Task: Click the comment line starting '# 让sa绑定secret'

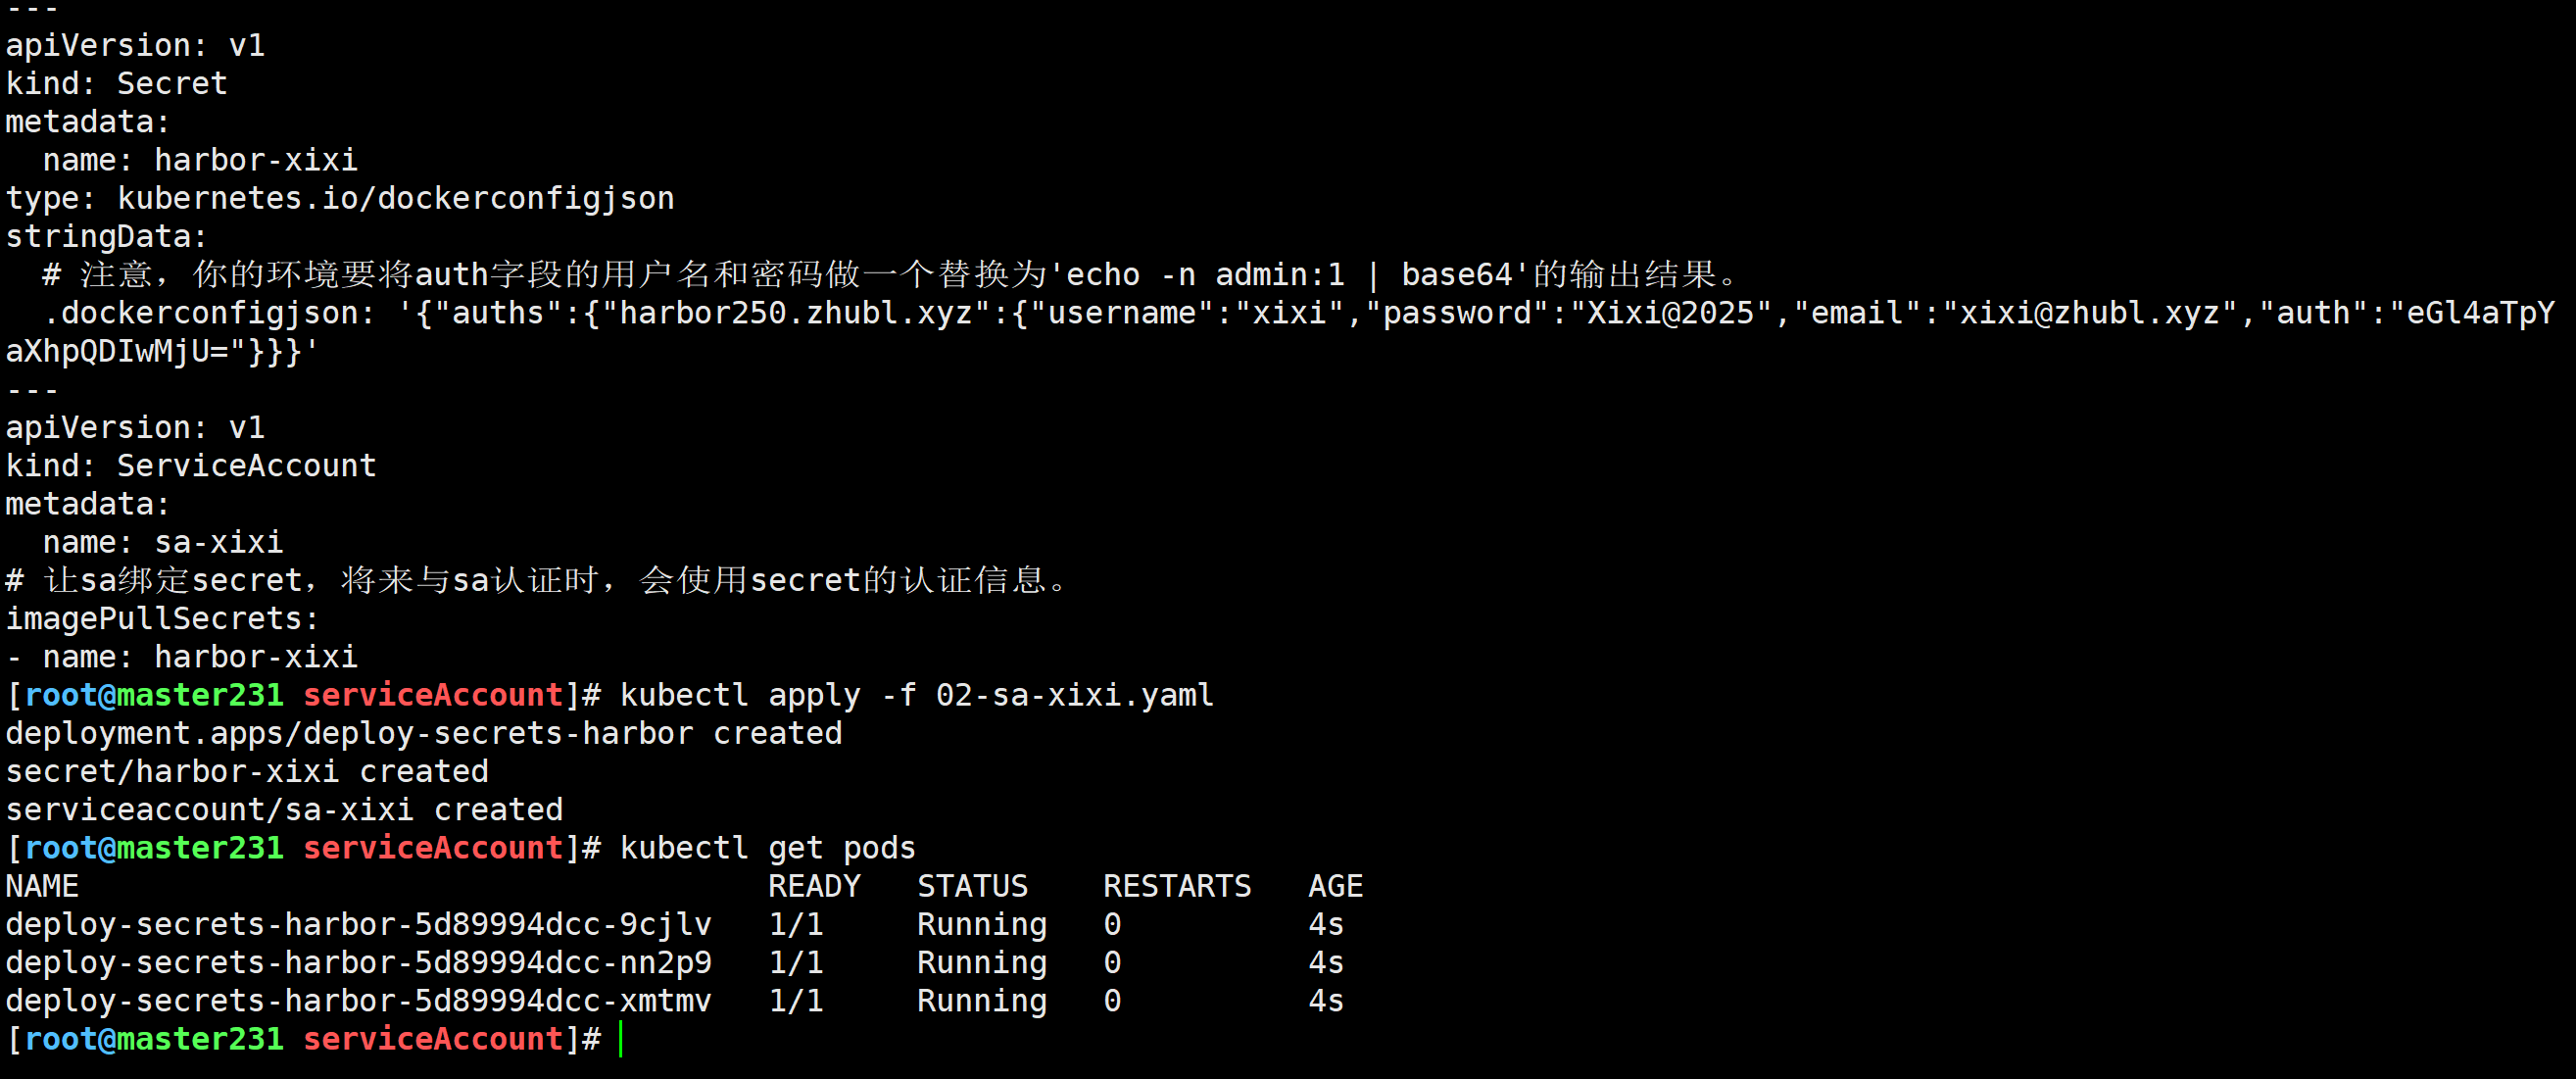Action: click(539, 580)
